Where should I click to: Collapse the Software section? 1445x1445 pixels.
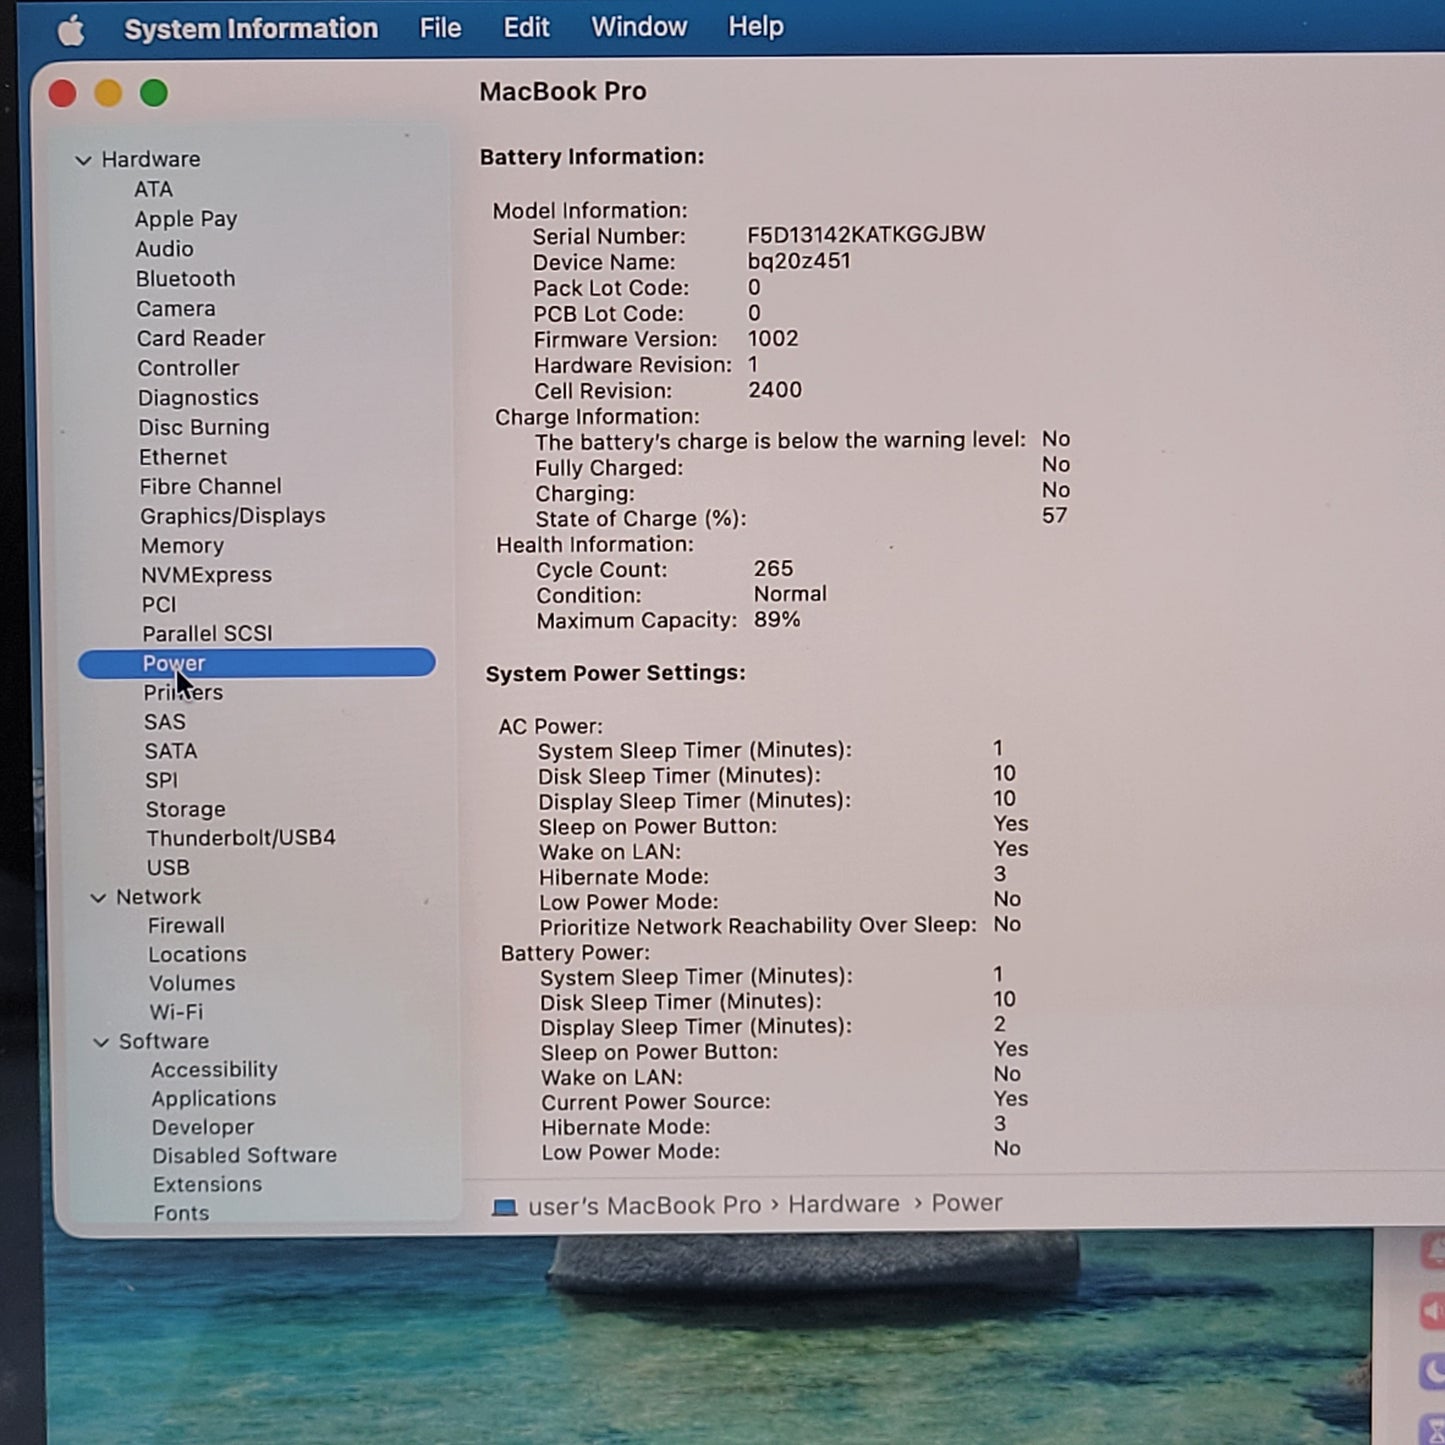tap(101, 1042)
